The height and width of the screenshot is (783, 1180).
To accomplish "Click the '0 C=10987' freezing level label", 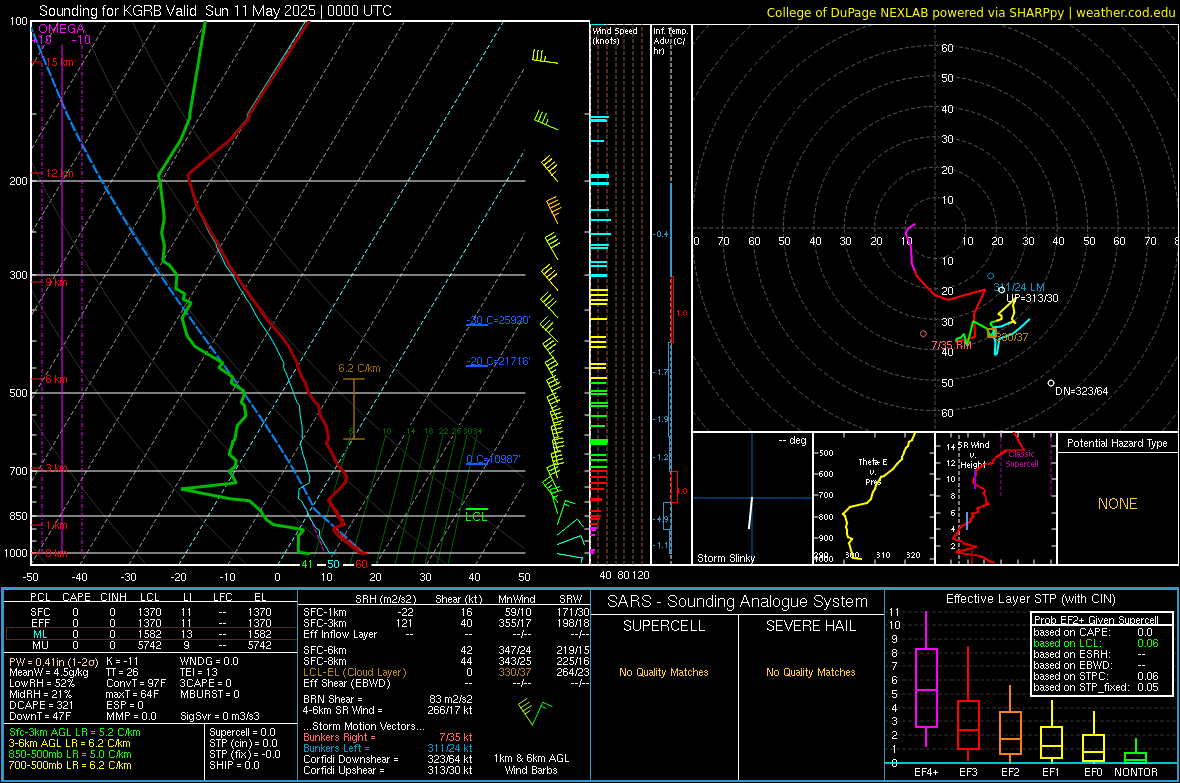I will pos(493,459).
